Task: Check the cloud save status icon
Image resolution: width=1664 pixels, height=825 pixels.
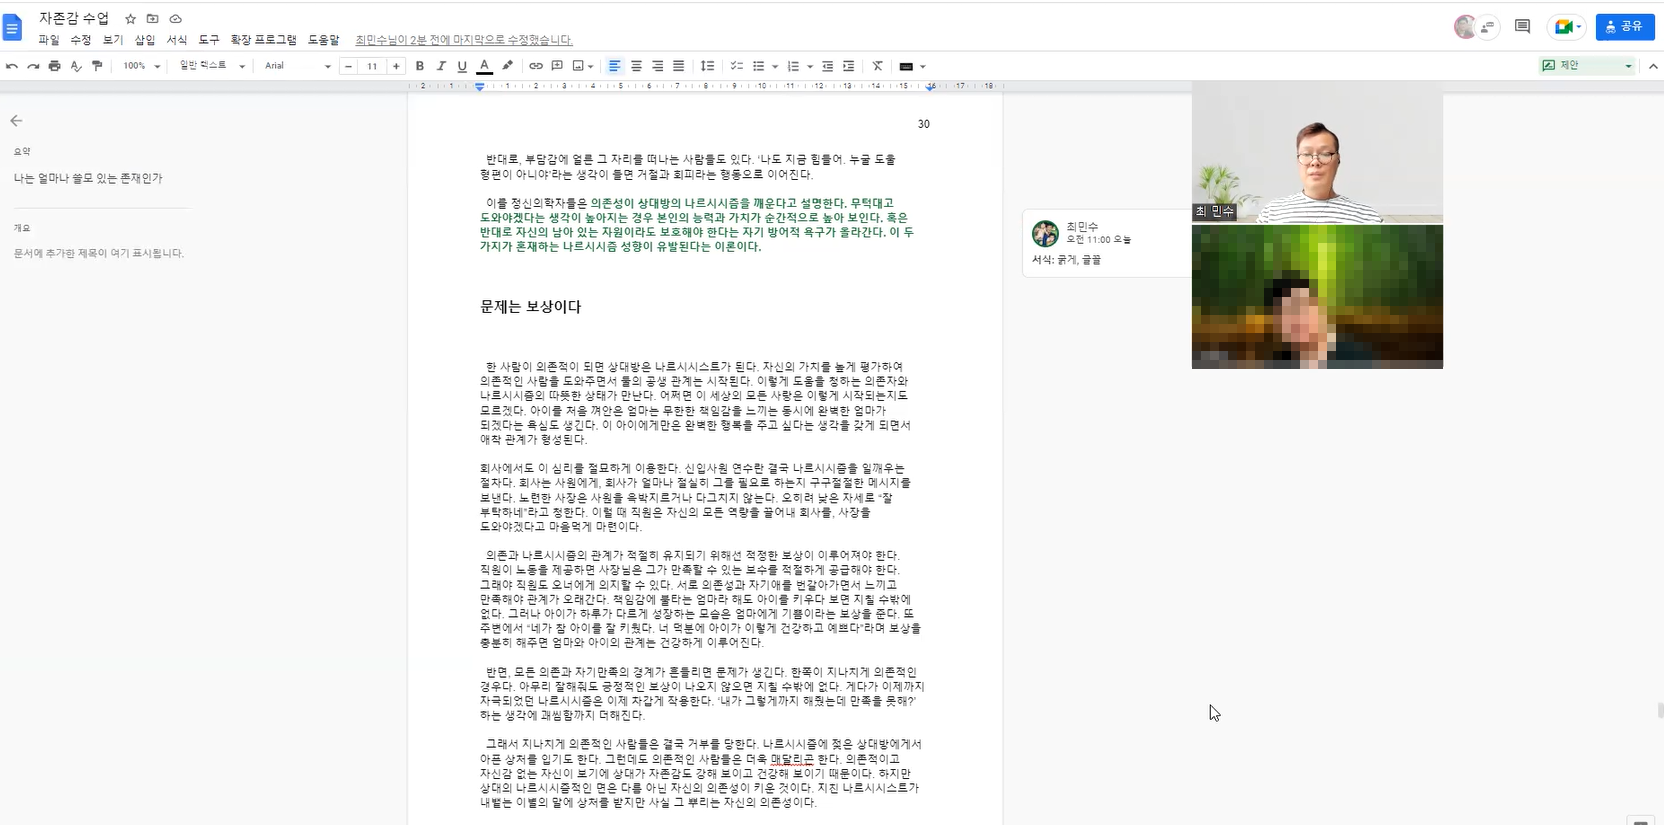Action: click(x=175, y=19)
